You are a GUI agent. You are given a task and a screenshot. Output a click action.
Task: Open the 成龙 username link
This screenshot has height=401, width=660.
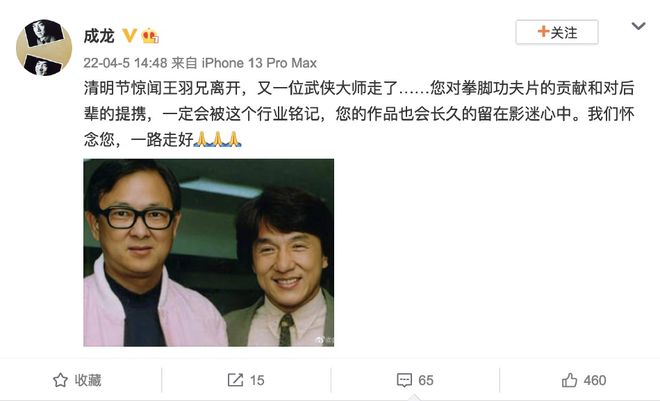pyautogui.click(x=99, y=36)
